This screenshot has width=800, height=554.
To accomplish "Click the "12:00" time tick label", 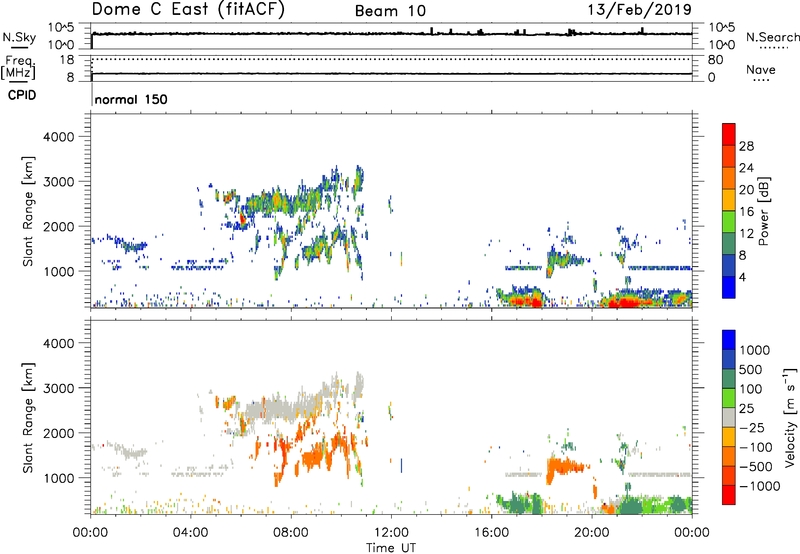I will [391, 533].
